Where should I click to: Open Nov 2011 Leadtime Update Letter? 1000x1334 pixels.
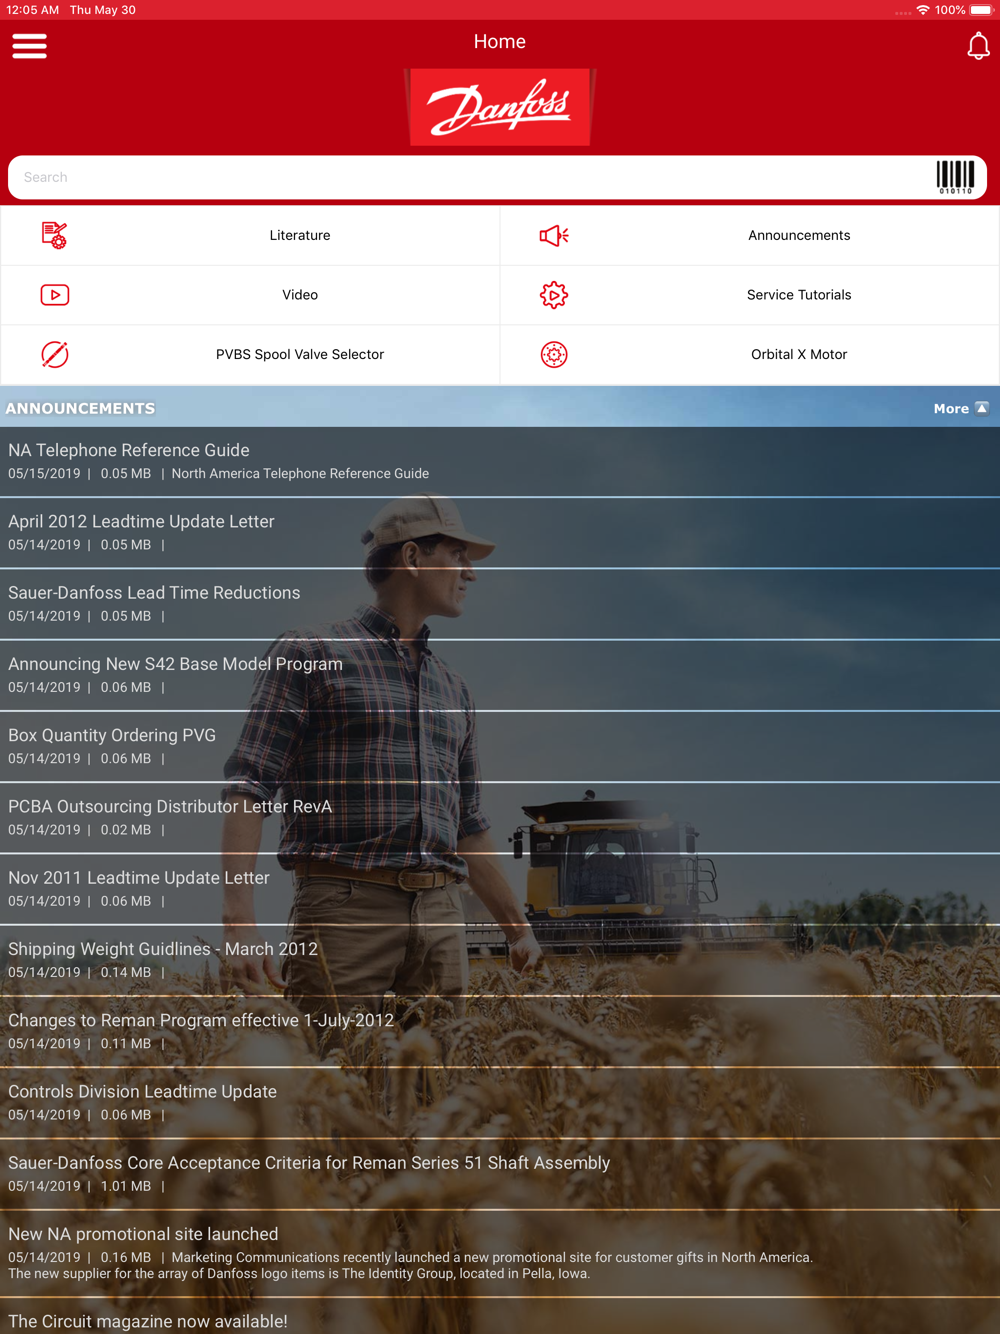click(x=500, y=889)
